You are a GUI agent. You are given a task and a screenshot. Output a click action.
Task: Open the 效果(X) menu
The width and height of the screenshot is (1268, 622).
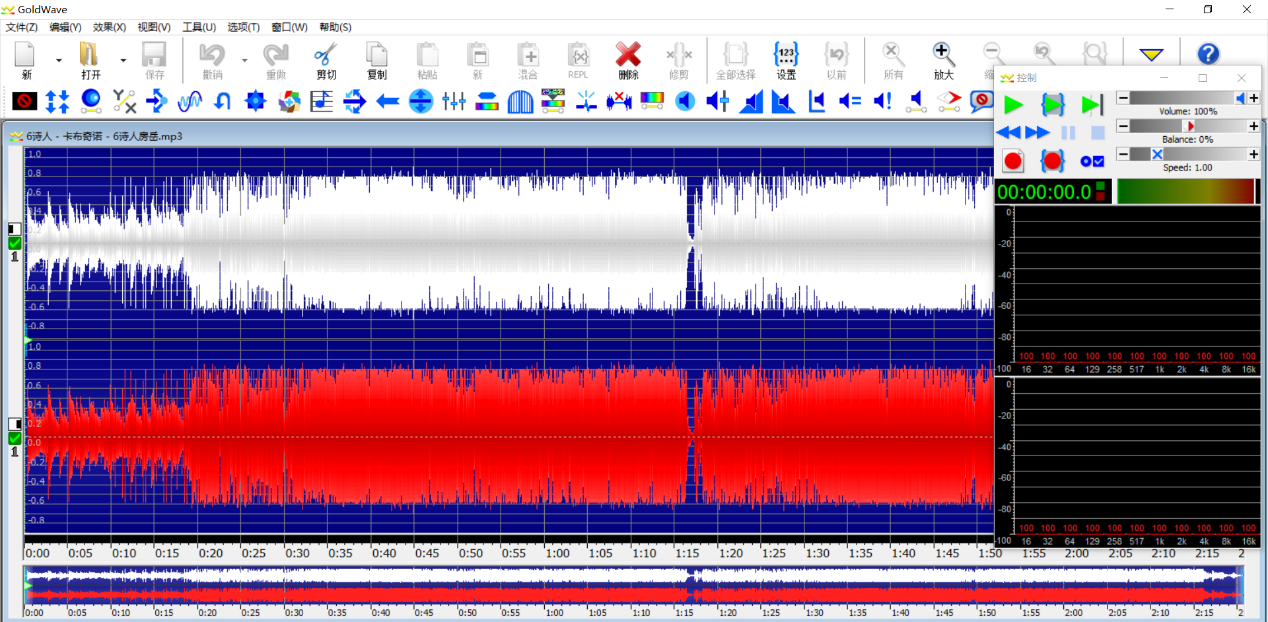pyautogui.click(x=109, y=27)
